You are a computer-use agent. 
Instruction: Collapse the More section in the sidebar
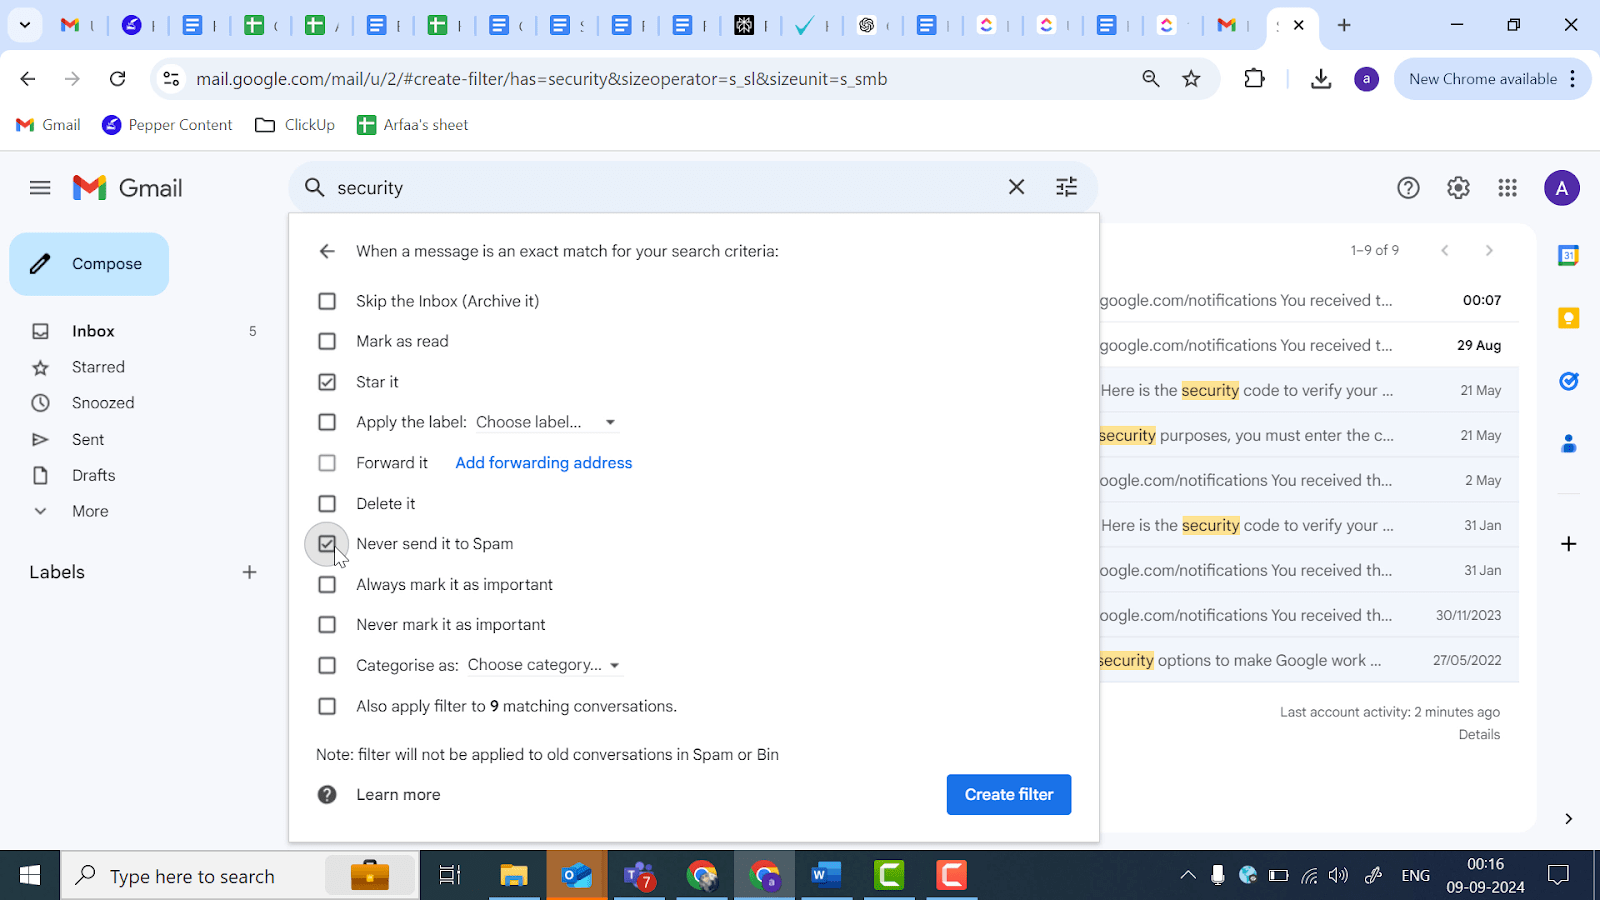click(x=89, y=511)
